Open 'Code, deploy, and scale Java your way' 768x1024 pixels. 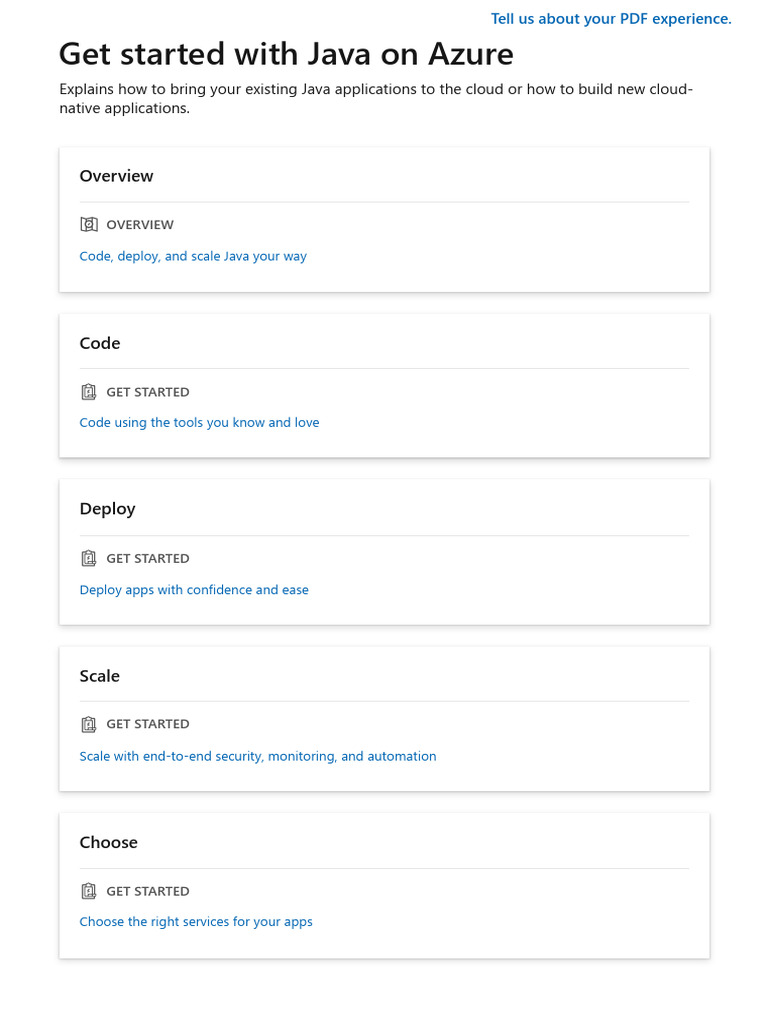coord(193,256)
